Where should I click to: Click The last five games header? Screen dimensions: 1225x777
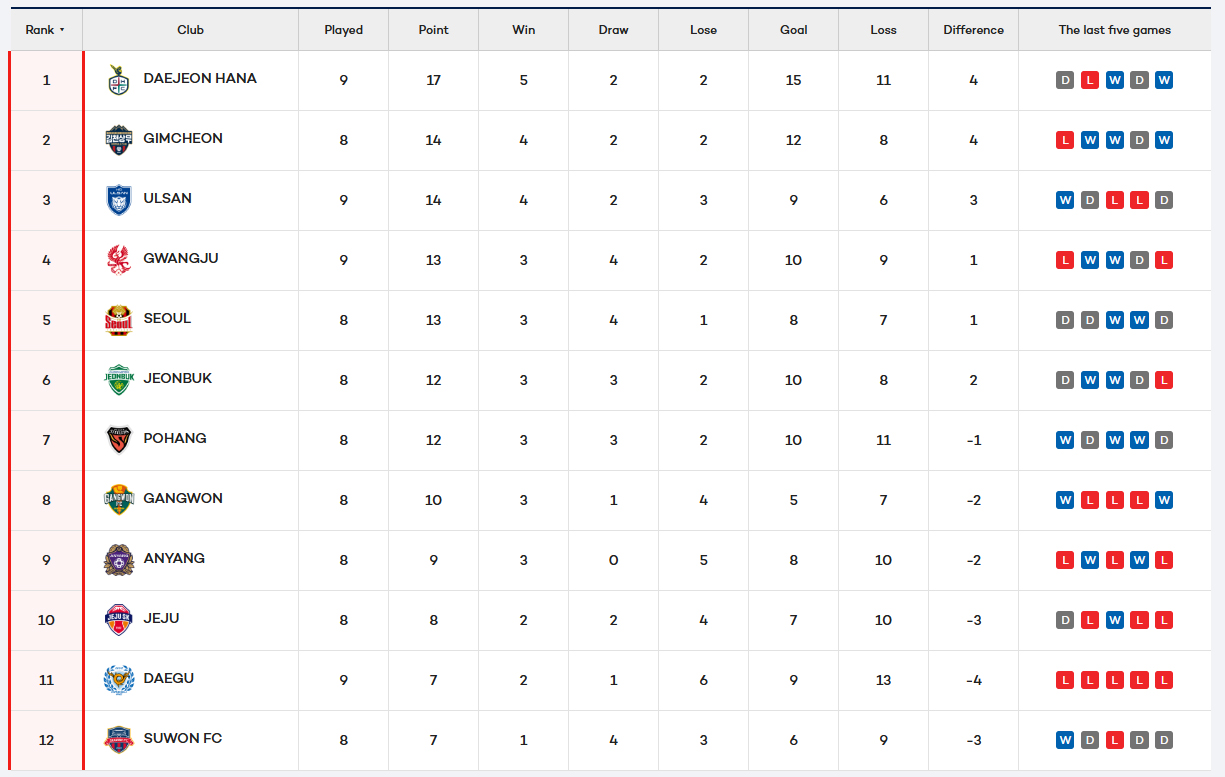tap(1114, 30)
